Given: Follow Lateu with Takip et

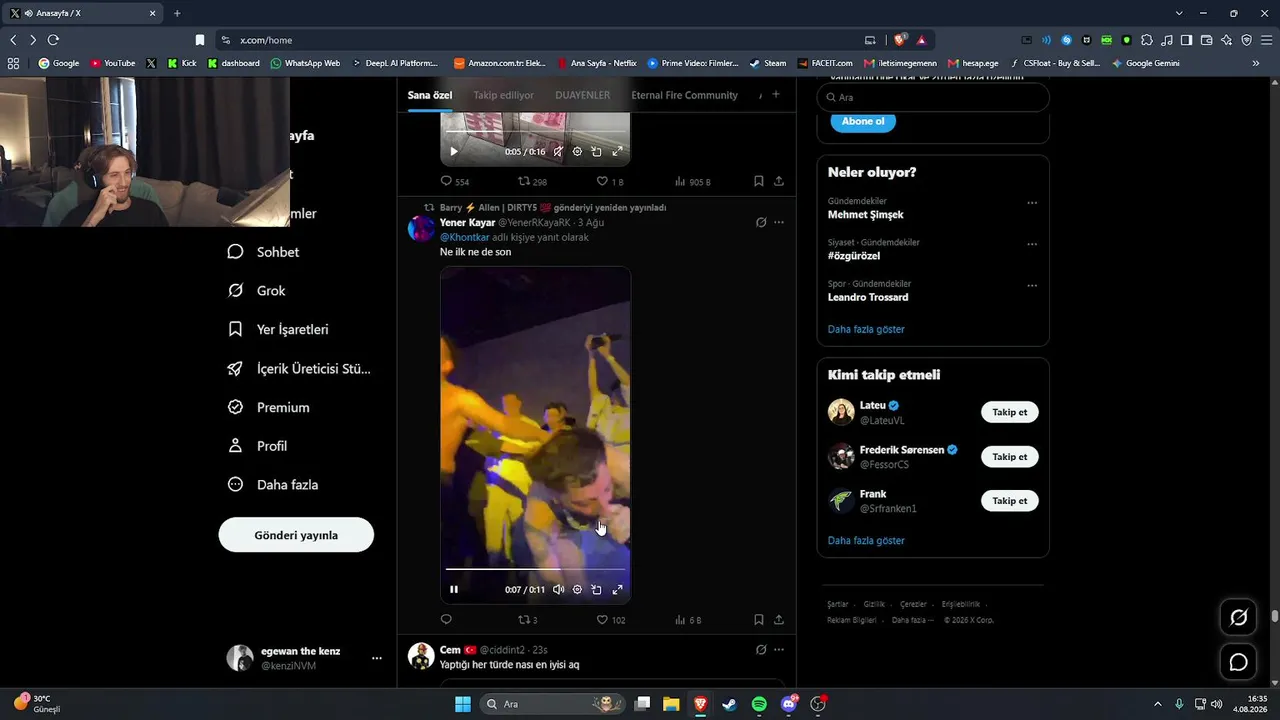Looking at the screenshot, I should pyautogui.click(x=1010, y=412).
